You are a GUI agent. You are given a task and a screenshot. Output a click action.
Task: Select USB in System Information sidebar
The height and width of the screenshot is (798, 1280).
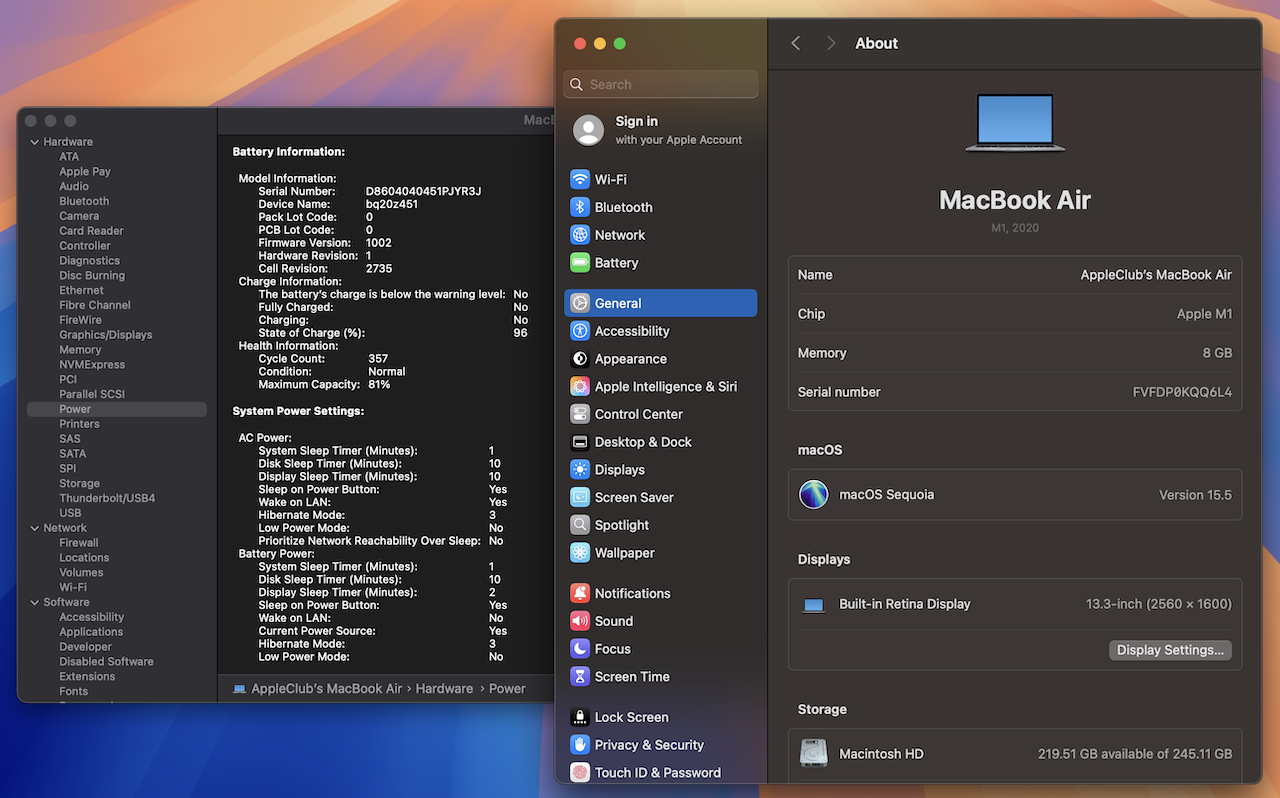point(70,513)
